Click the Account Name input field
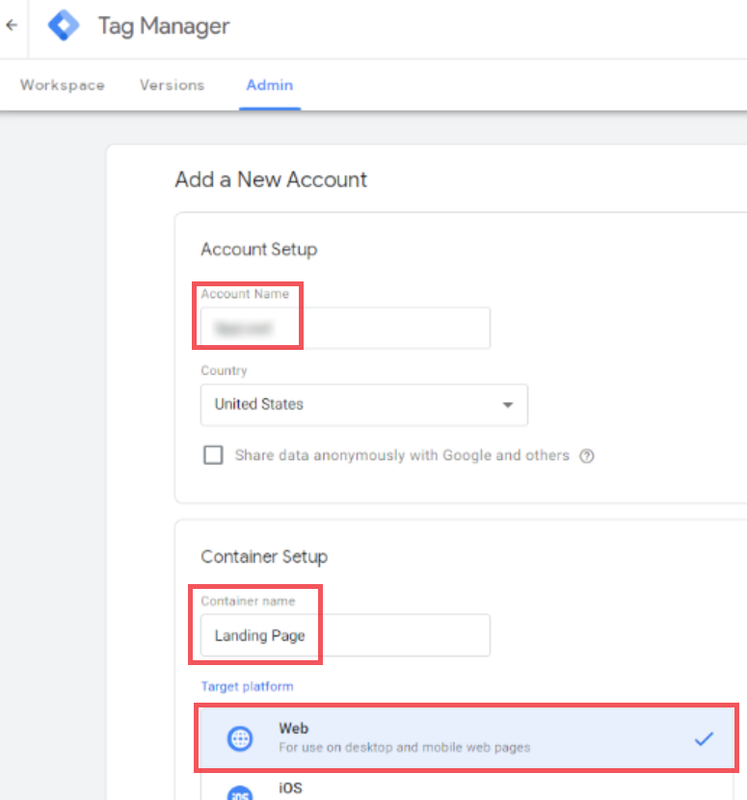This screenshot has width=747, height=800. click(x=345, y=328)
